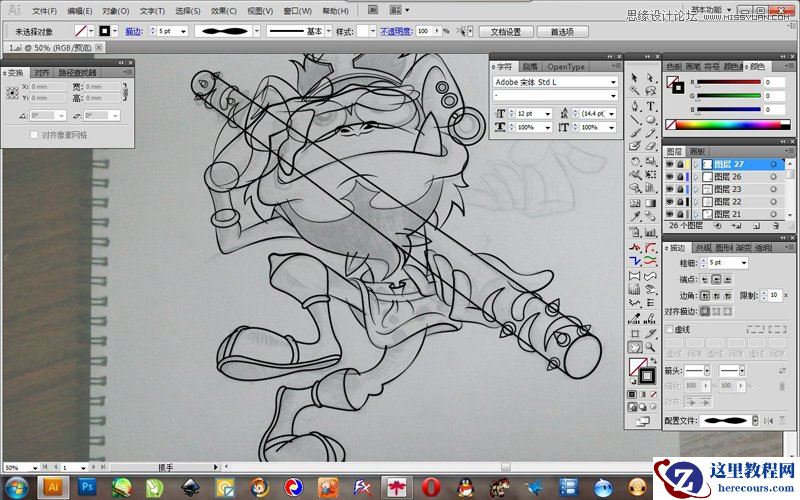
Task: Select the Lasso tool
Action: pyautogui.click(x=651, y=91)
